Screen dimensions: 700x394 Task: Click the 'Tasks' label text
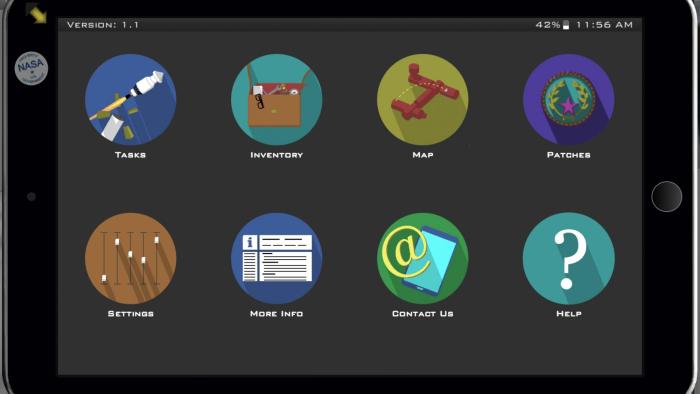tap(130, 155)
